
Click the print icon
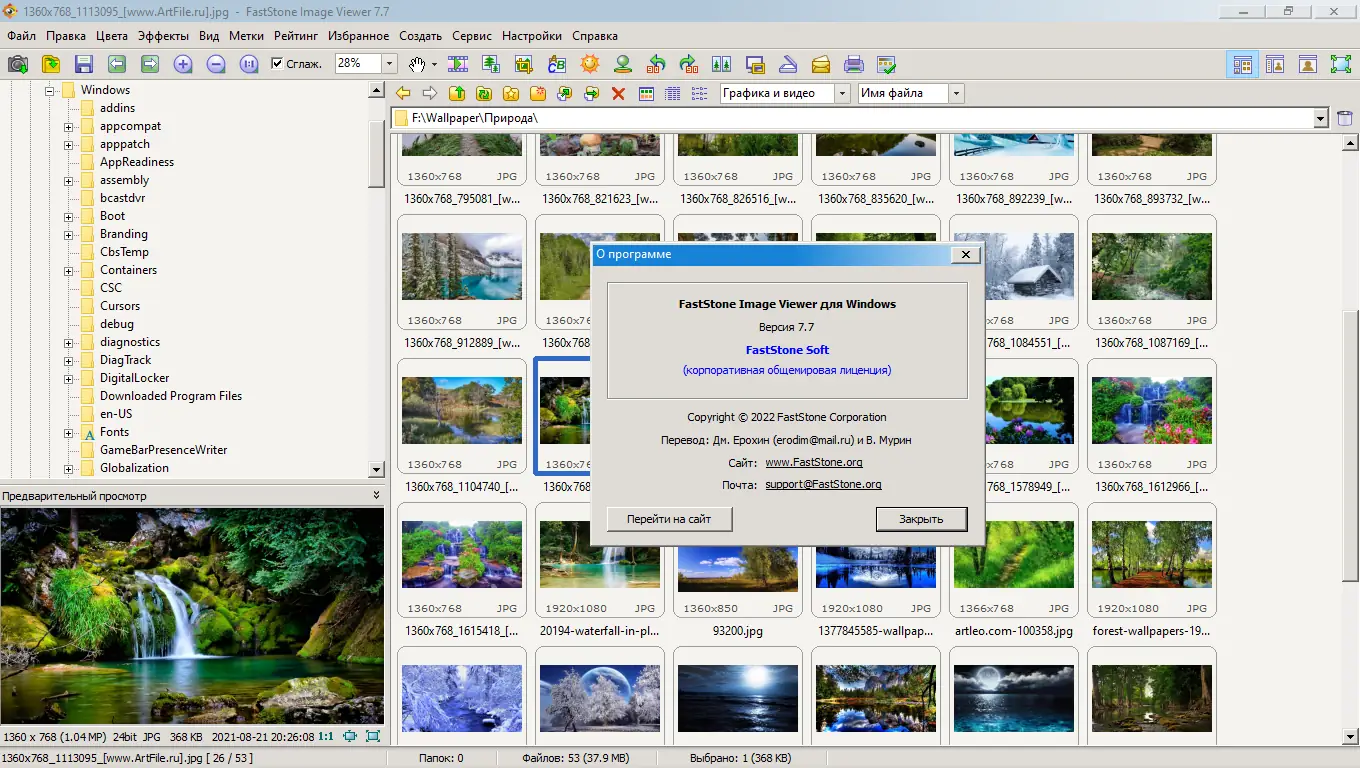point(854,64)
